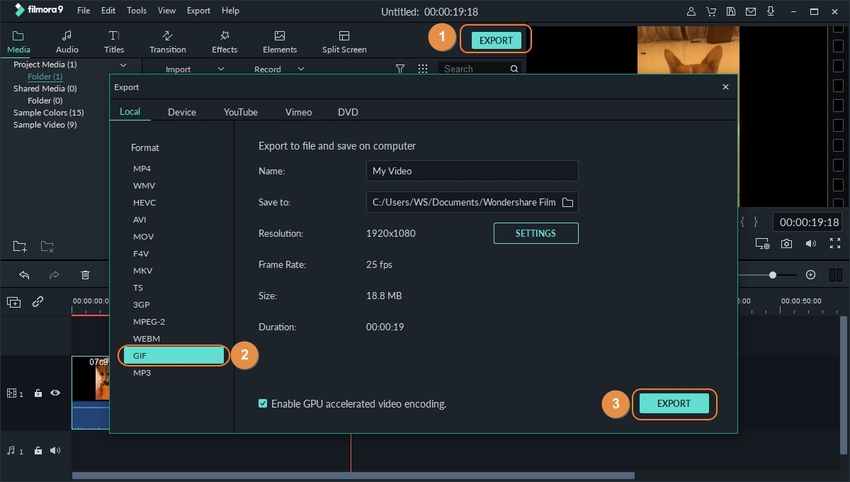Click the delete trash icon in timeline toolbar
The width and height of the screenshot is (850, 482).
coord(85,275)
